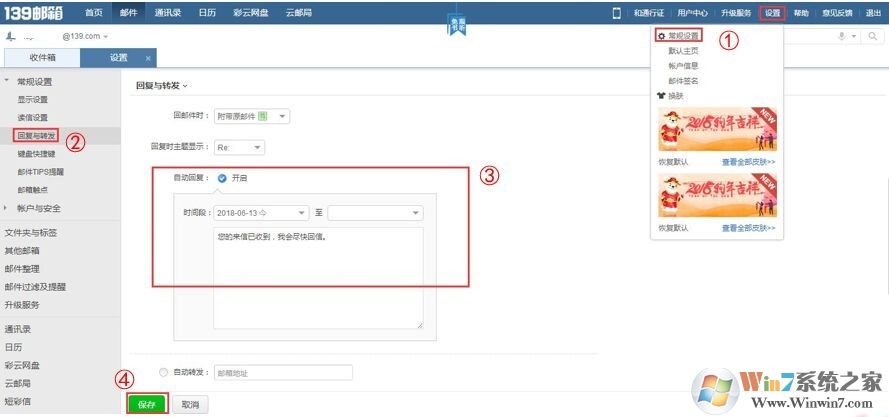Viewport: 889px width, 417px height.
Task: Open the 回复时主题显示 Re: dropdown
Action: coord(239,147)
